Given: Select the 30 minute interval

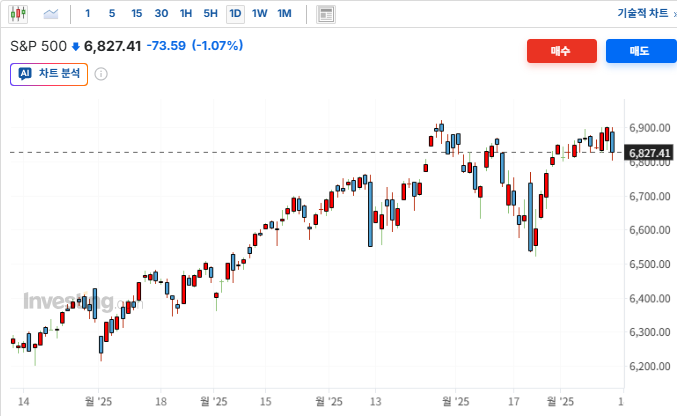Looking at the screenshot, I should click(x=161, y=14).
